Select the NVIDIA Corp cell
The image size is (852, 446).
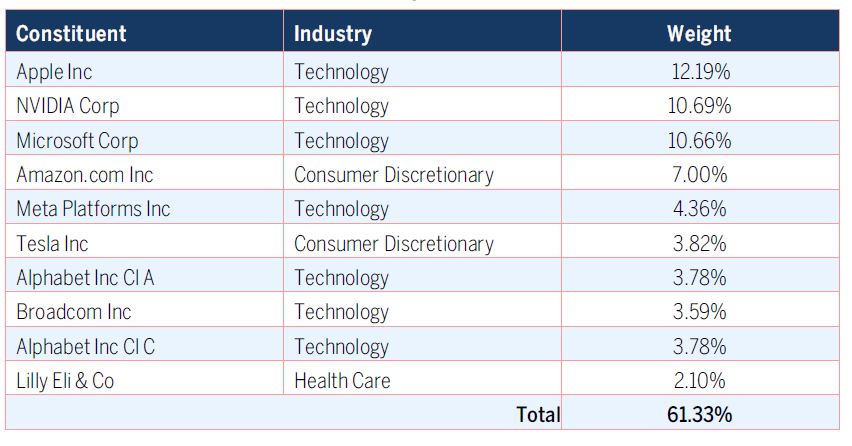[68, 106]
